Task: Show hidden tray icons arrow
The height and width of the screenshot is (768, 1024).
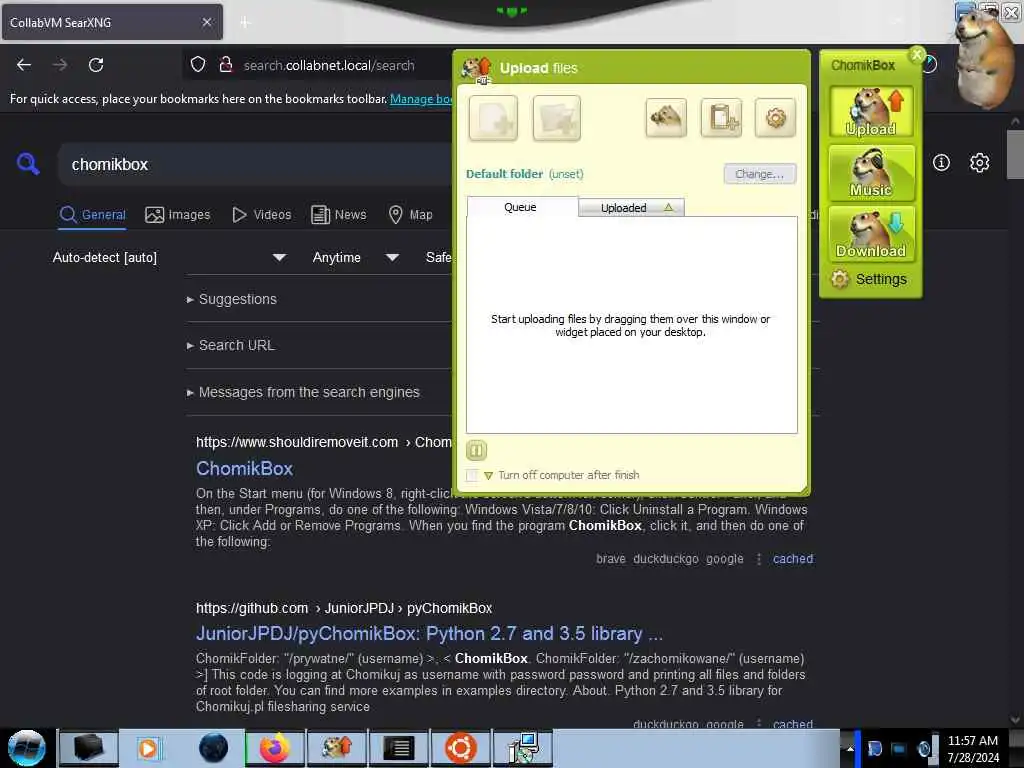Action: tap(850, 748)
